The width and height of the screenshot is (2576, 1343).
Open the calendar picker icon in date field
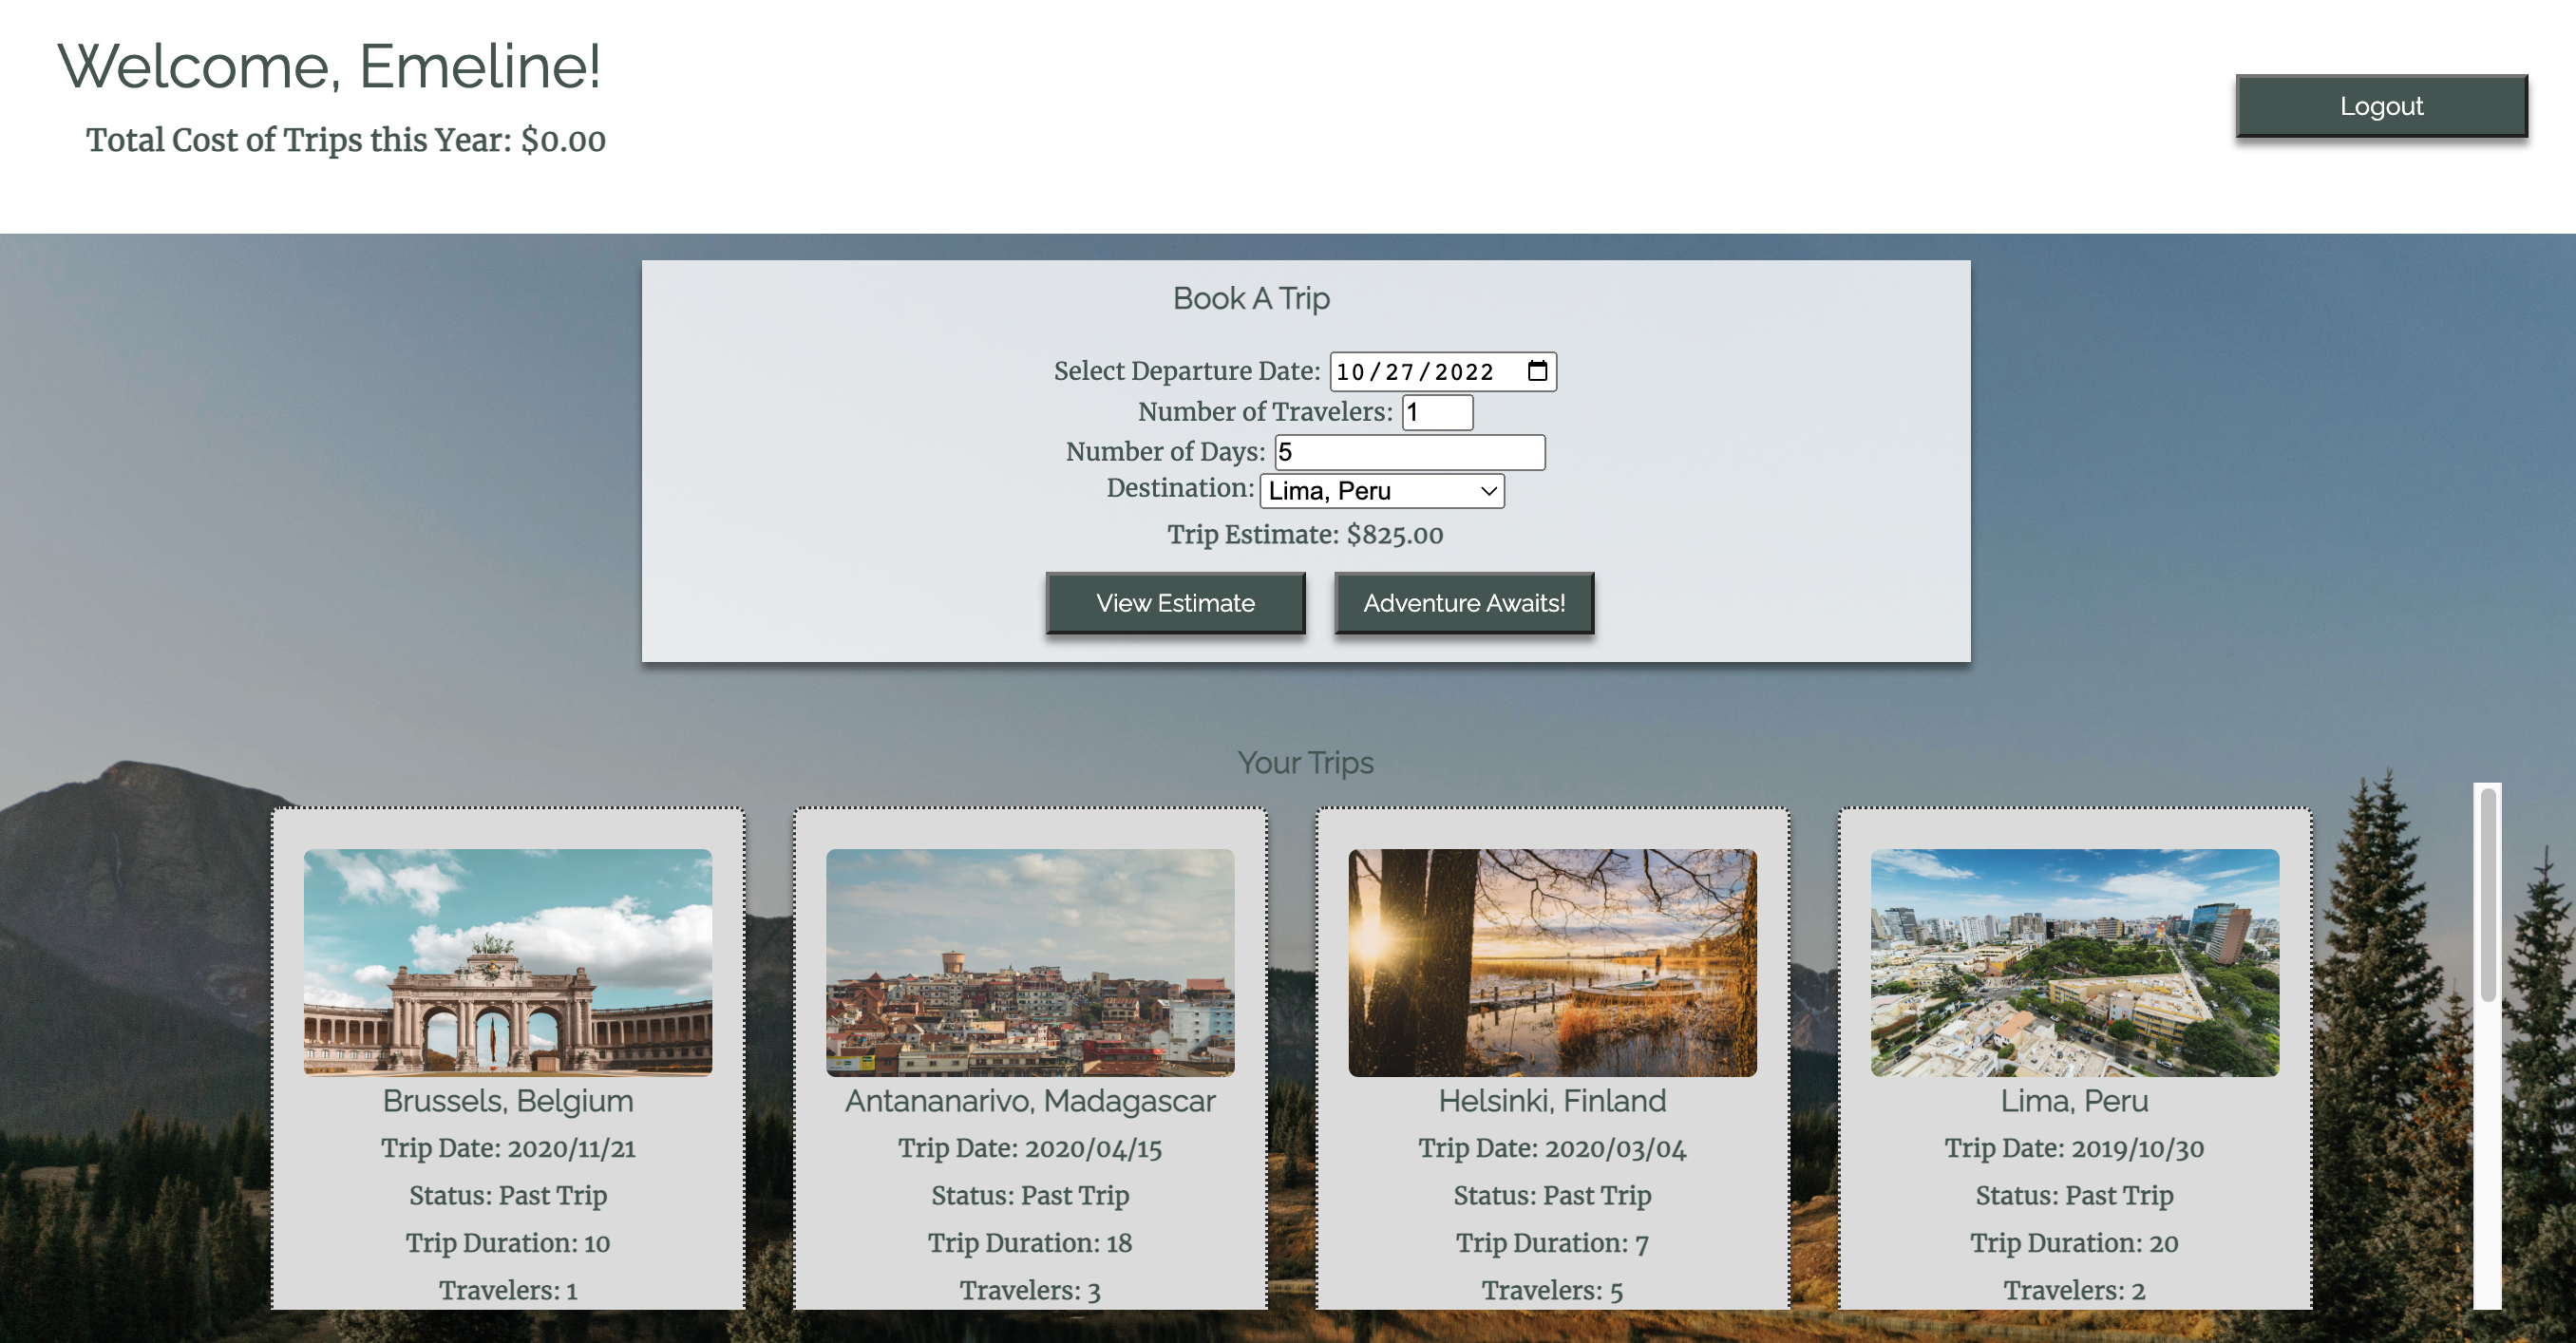[1537, 371]
